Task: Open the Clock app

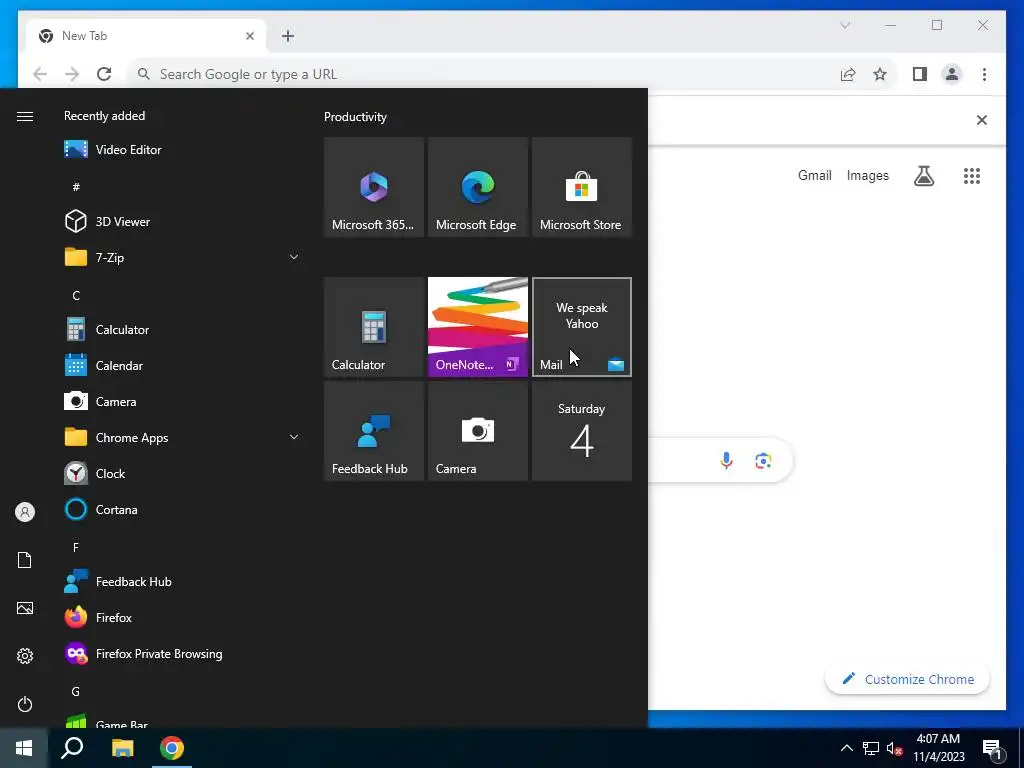Action: 181,473
